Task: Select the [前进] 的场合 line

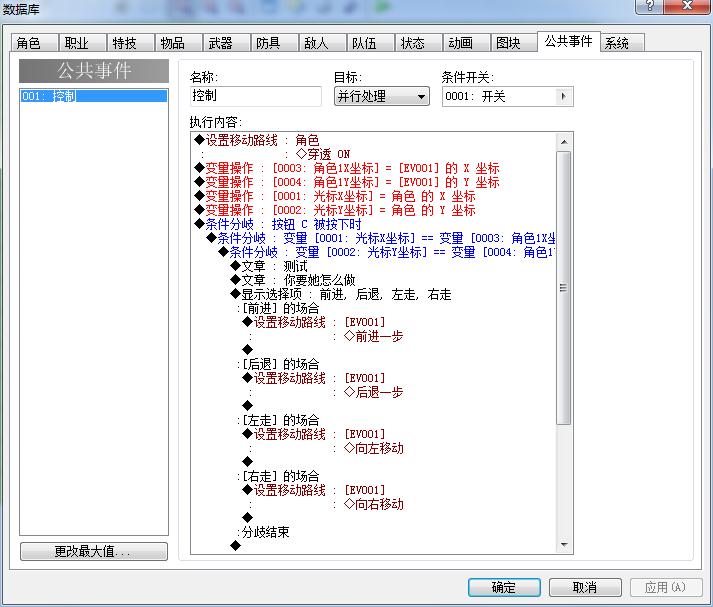Action: click(x=278, y=308)
